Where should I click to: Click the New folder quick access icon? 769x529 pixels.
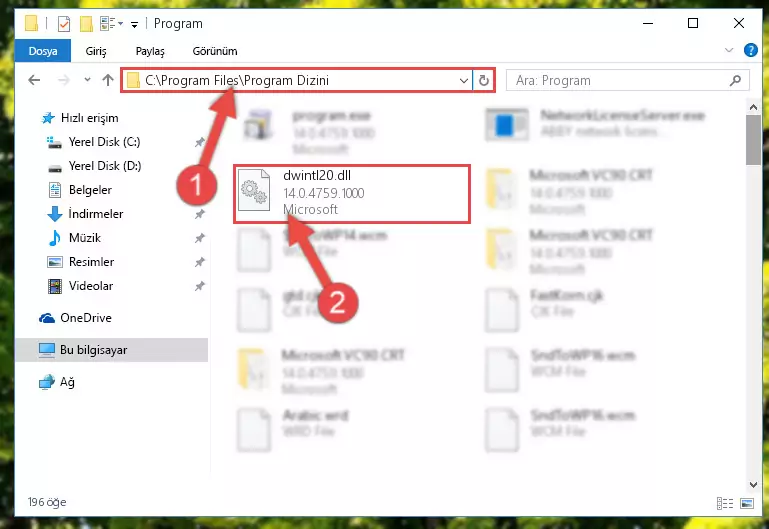(86, 24)
